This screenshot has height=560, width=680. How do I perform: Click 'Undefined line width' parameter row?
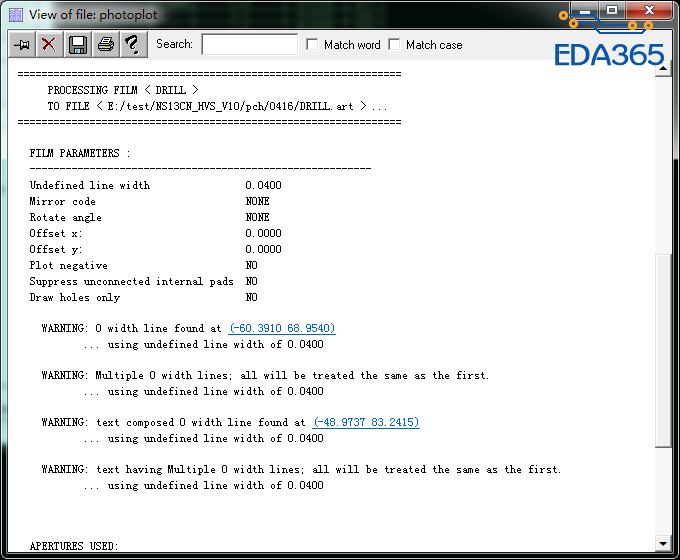(155, 186)
